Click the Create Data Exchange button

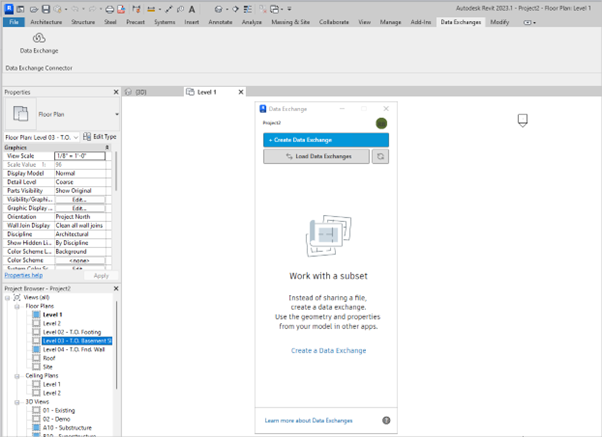[326, 140]
